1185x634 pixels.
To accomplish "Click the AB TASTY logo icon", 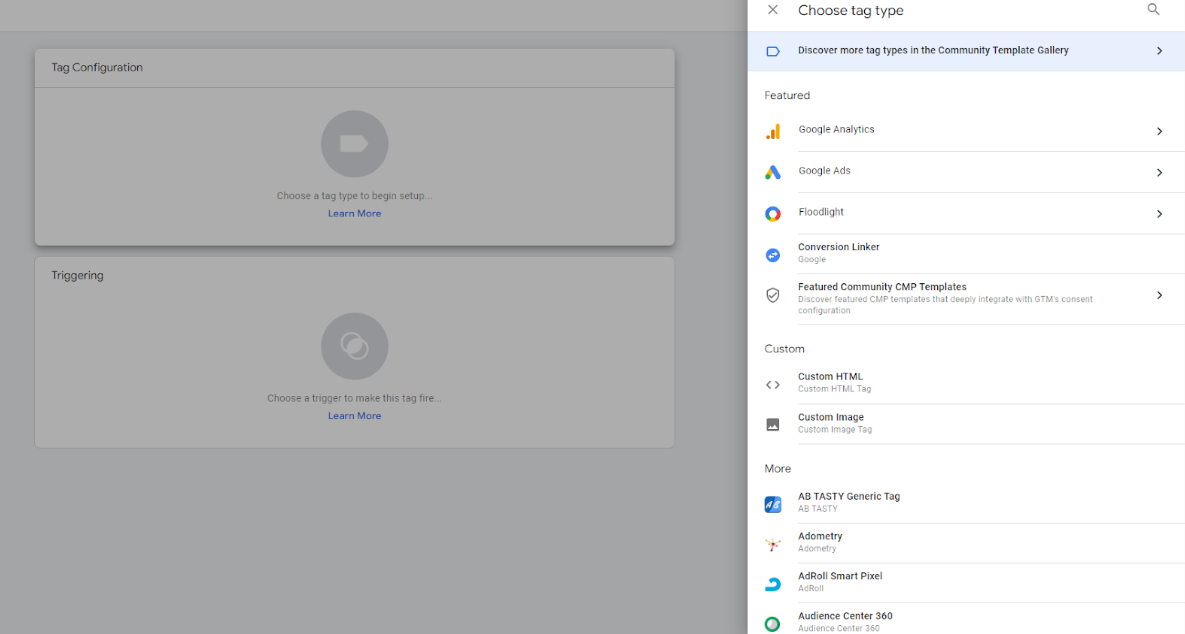I will pos(772,504).
